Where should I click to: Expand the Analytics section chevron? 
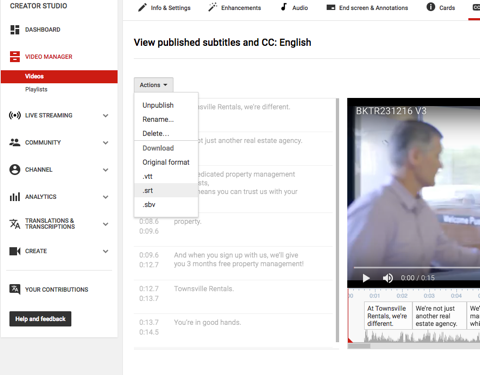106,197
